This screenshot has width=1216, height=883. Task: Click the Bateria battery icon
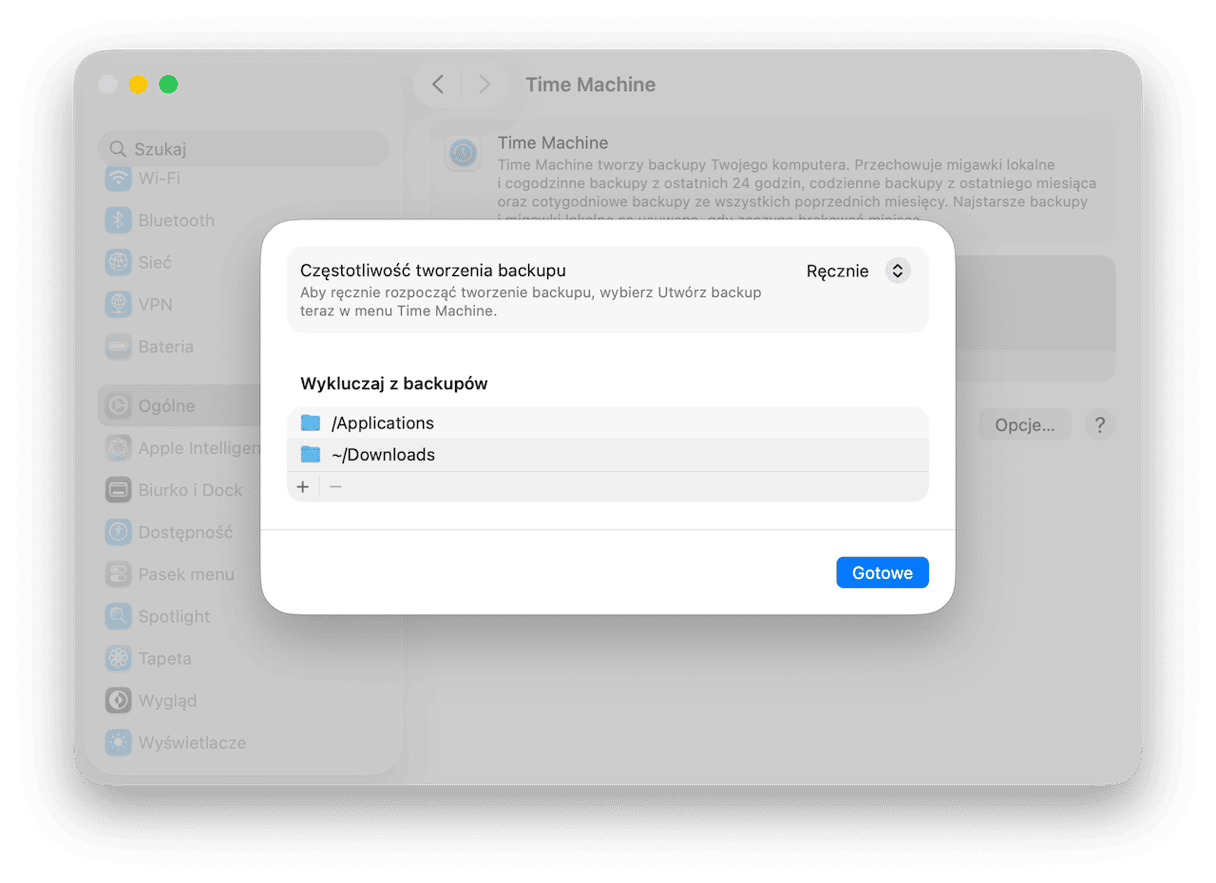pyautogui.click(x=119, y=347)
